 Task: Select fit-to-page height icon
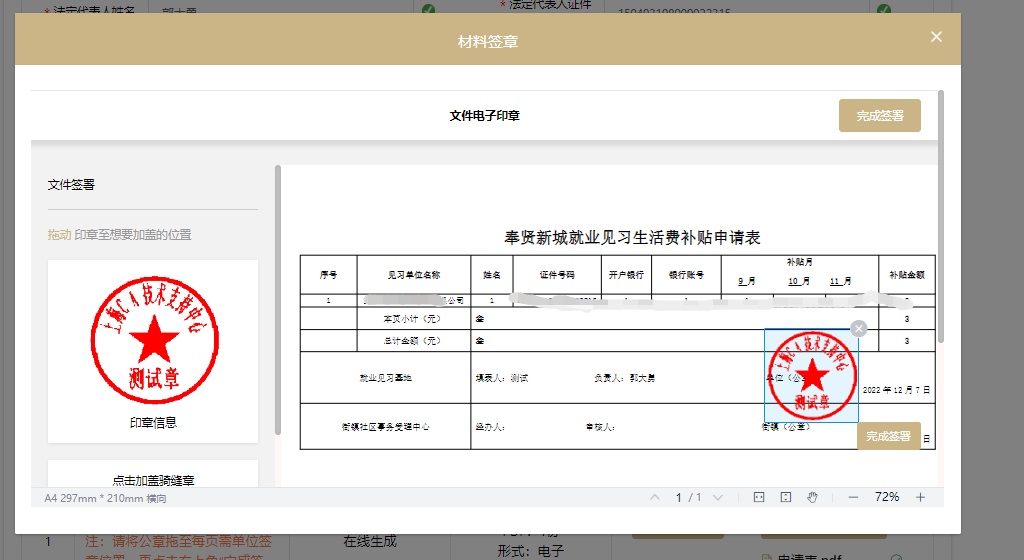786,497
